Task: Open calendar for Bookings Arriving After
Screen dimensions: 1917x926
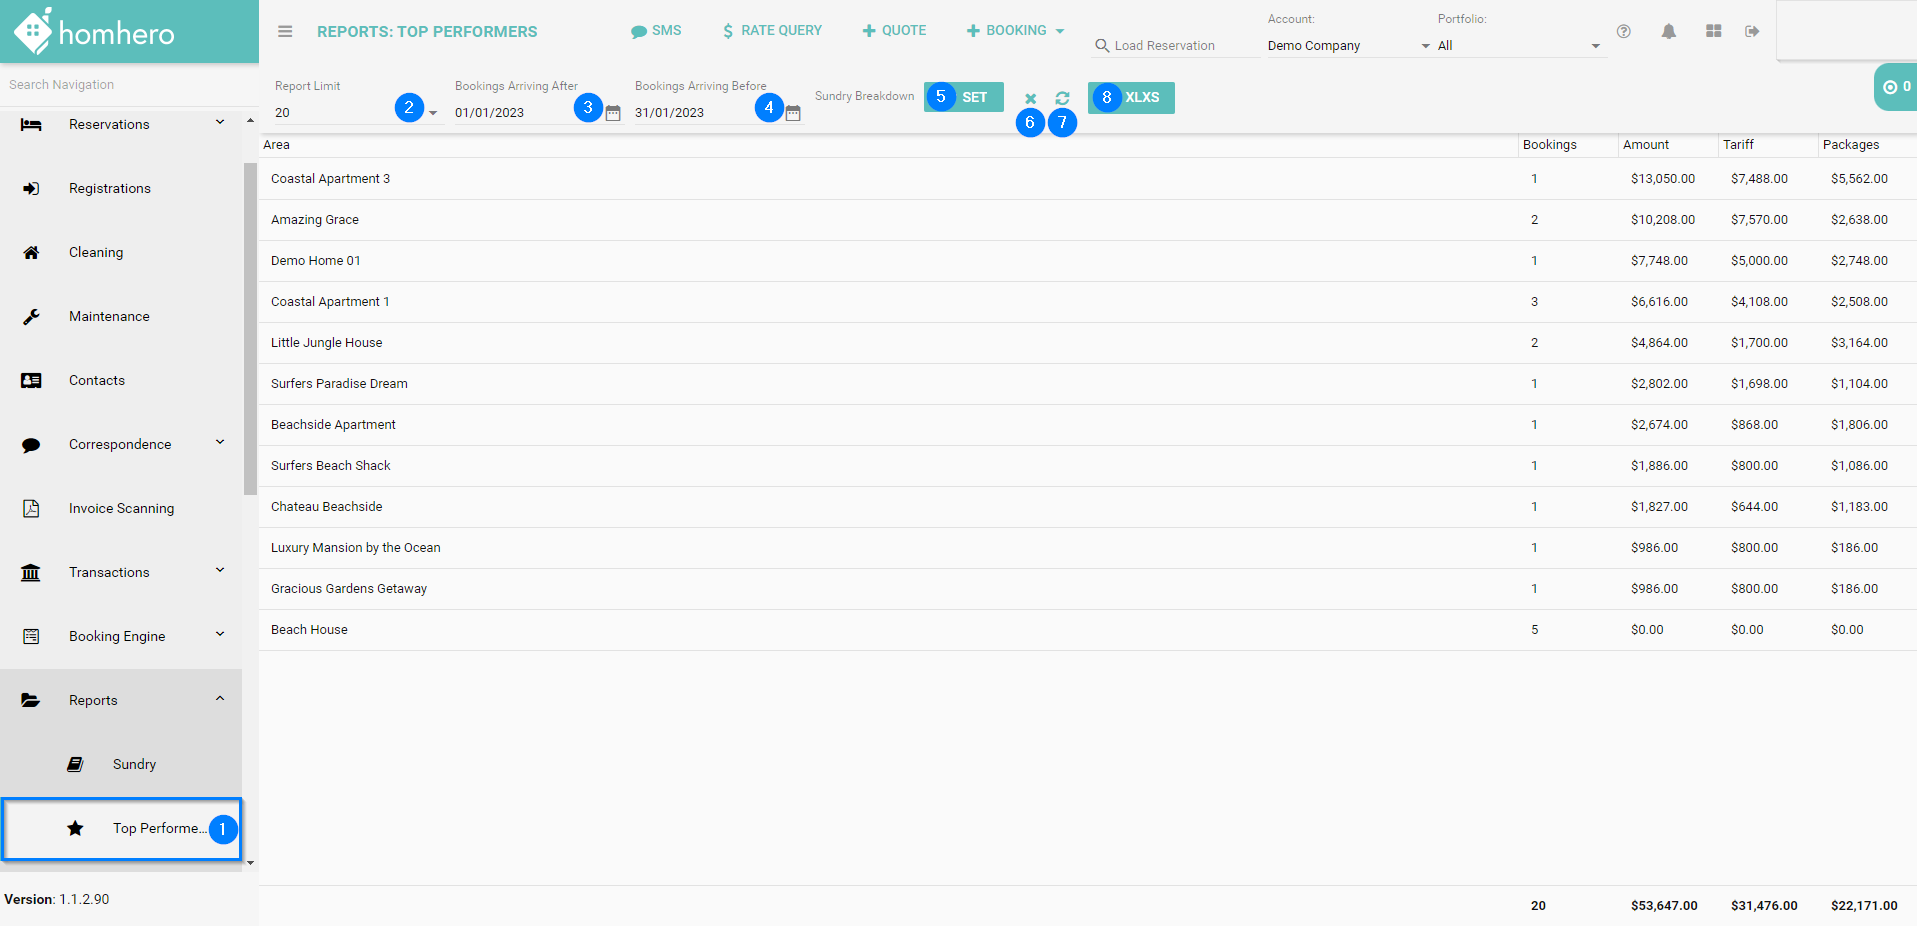Action: (613, 113)
